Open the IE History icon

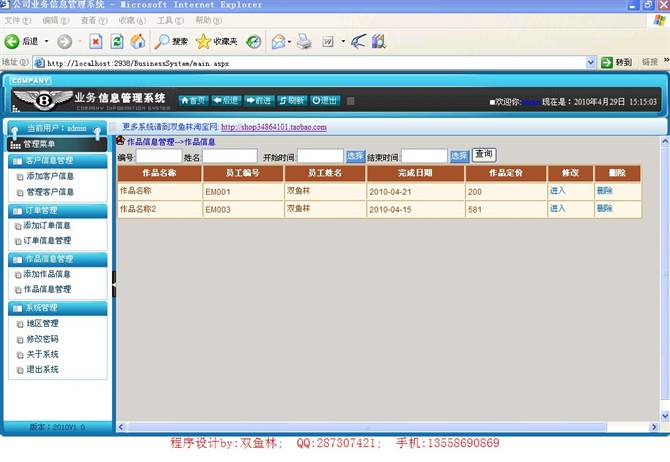pyautogui.click(x=254, y=41)
